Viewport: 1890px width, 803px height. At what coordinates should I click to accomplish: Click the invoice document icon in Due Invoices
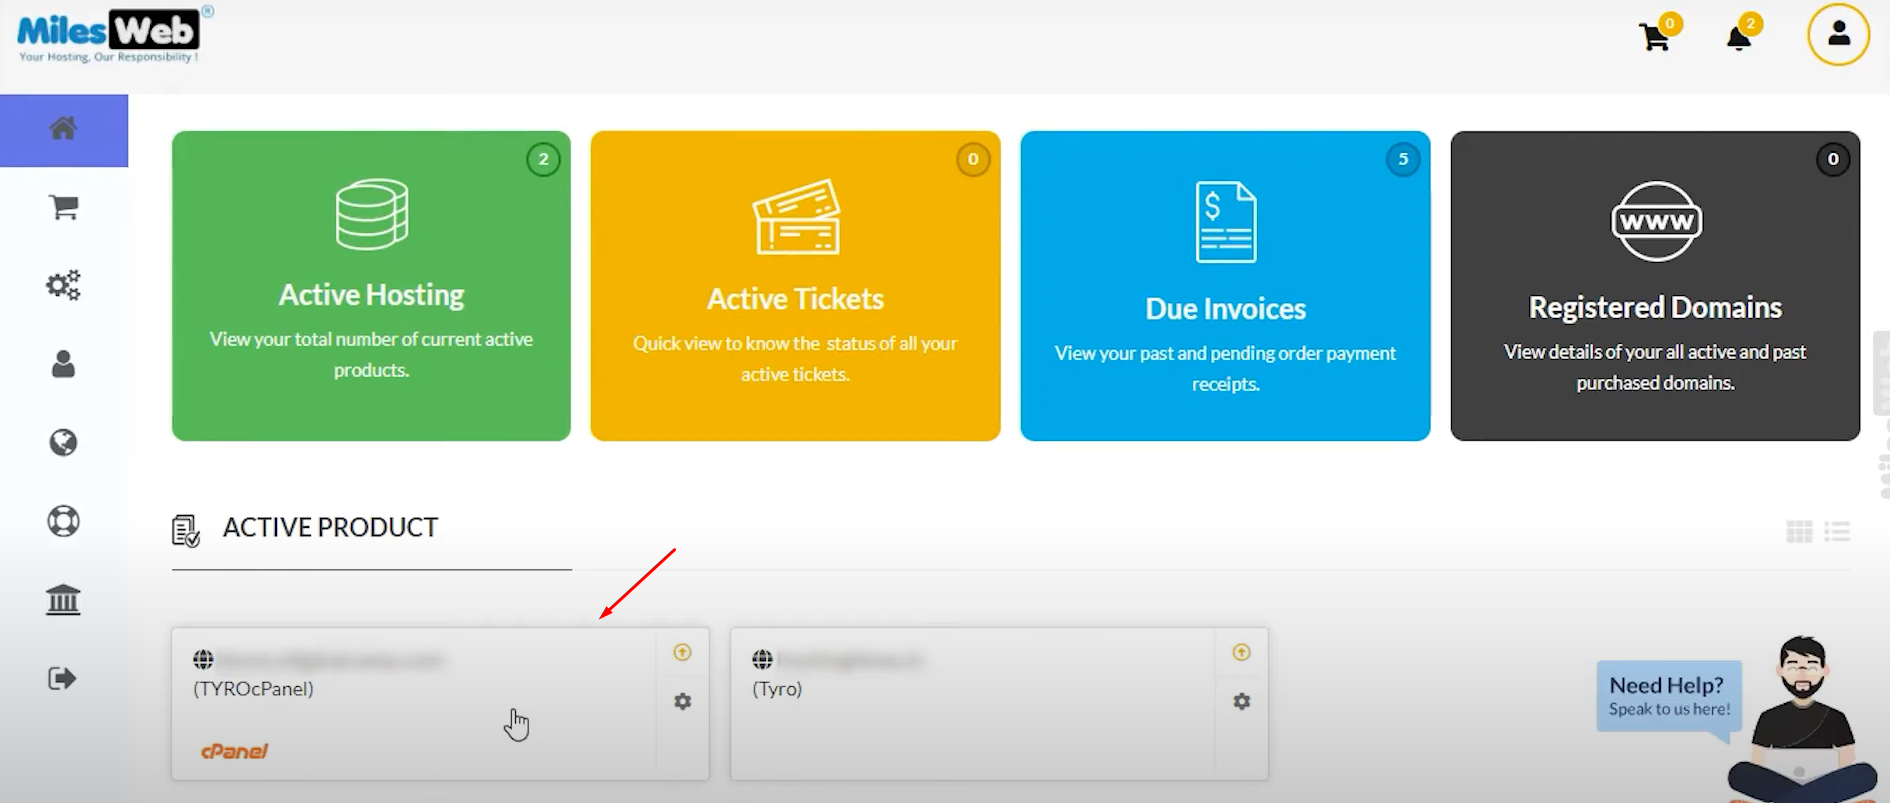[x=1226, y=222]
